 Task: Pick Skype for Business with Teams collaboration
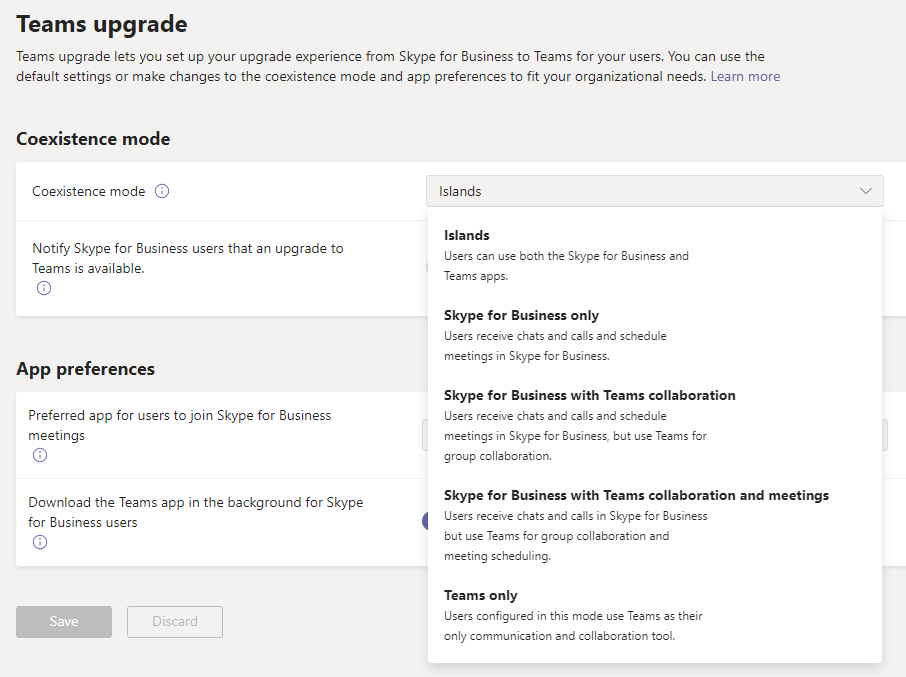click(x=655, y=425)
